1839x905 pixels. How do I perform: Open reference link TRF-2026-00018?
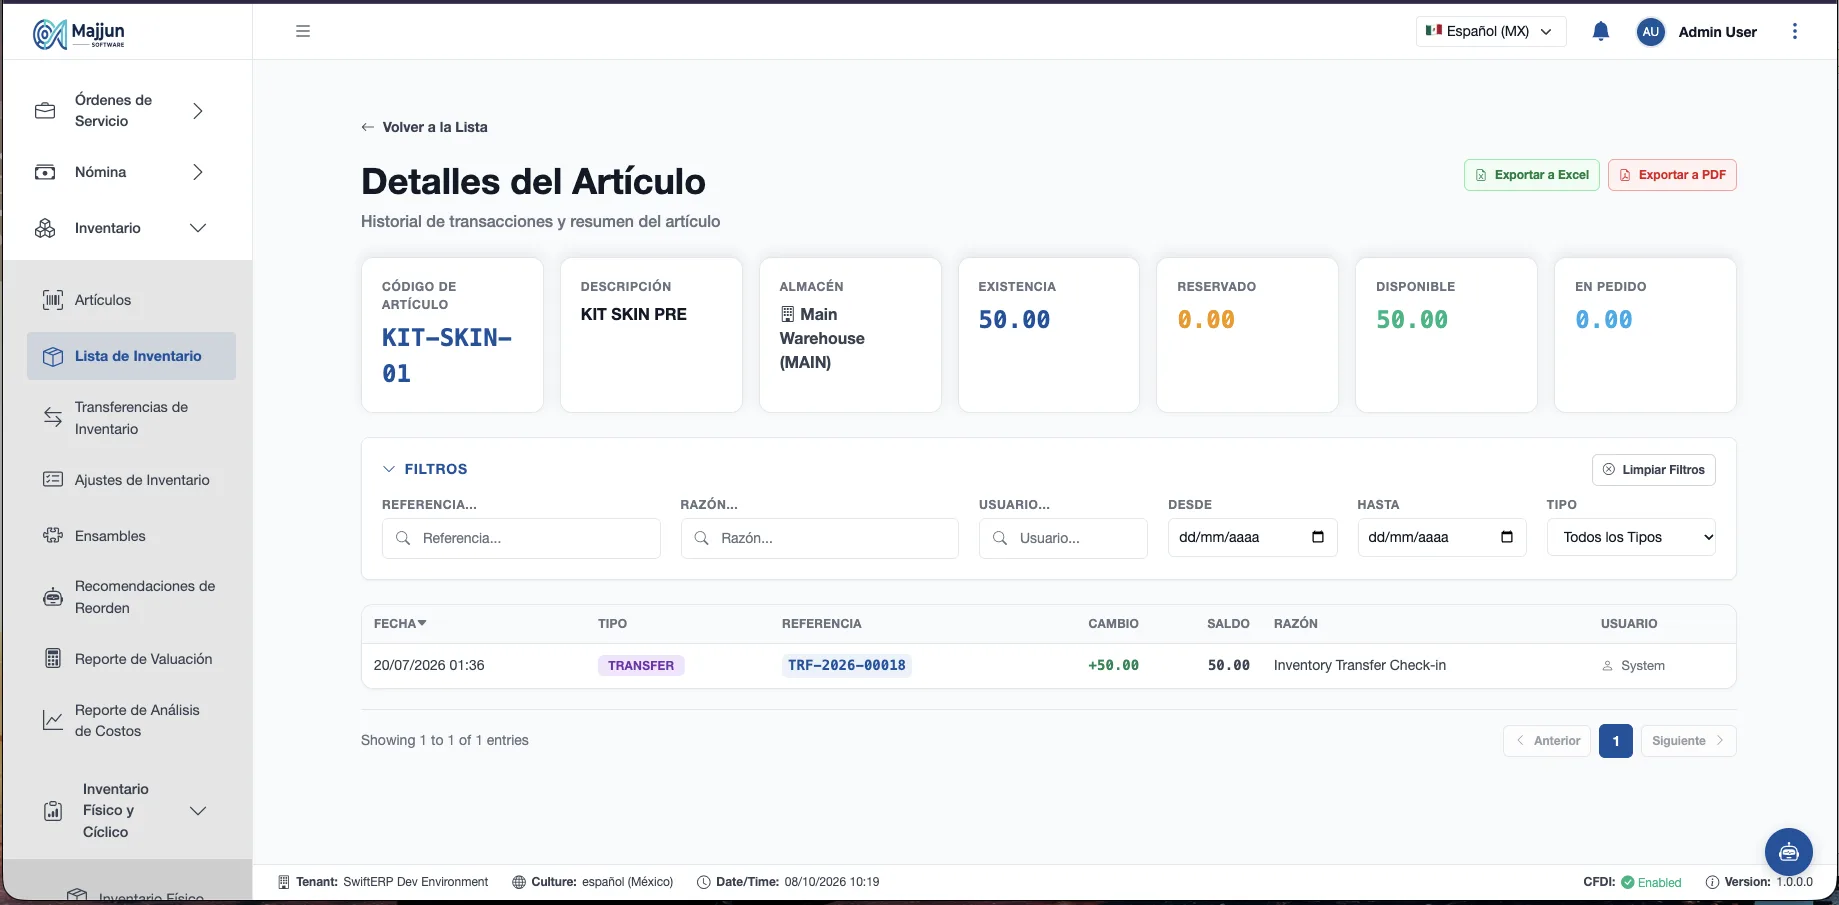[847, 665]
